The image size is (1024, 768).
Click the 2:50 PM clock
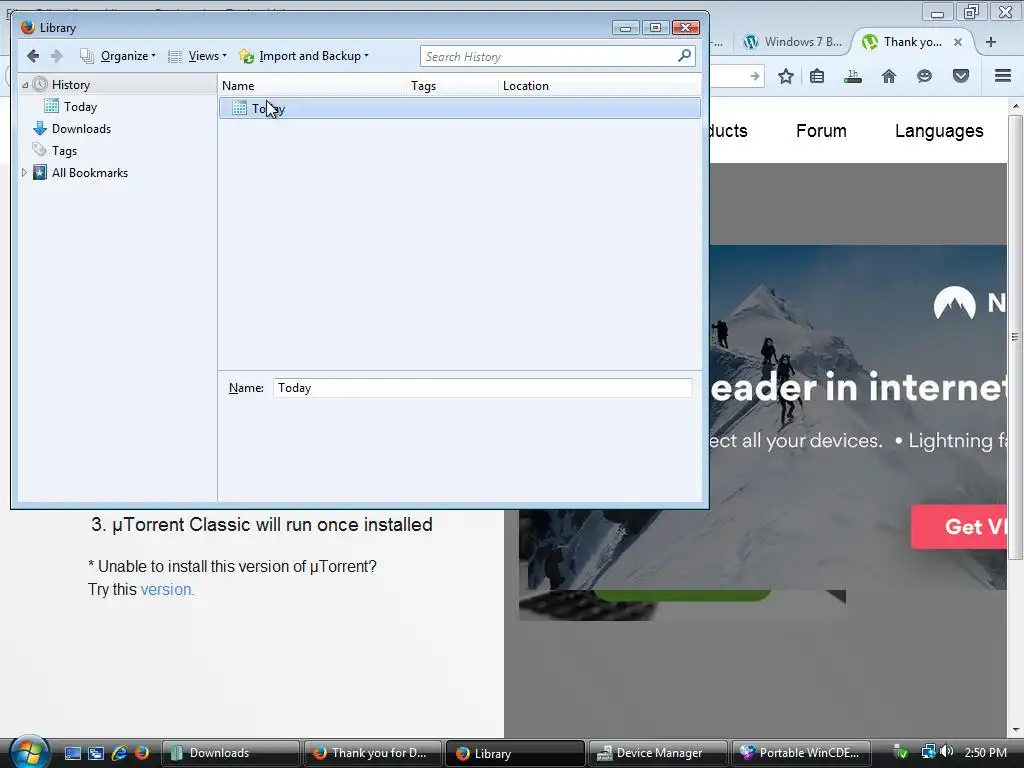click(985, 753)
